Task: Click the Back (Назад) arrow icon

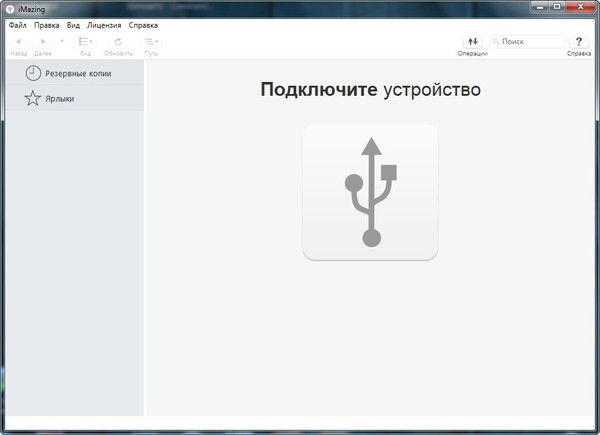Action: tap(18, 42)
